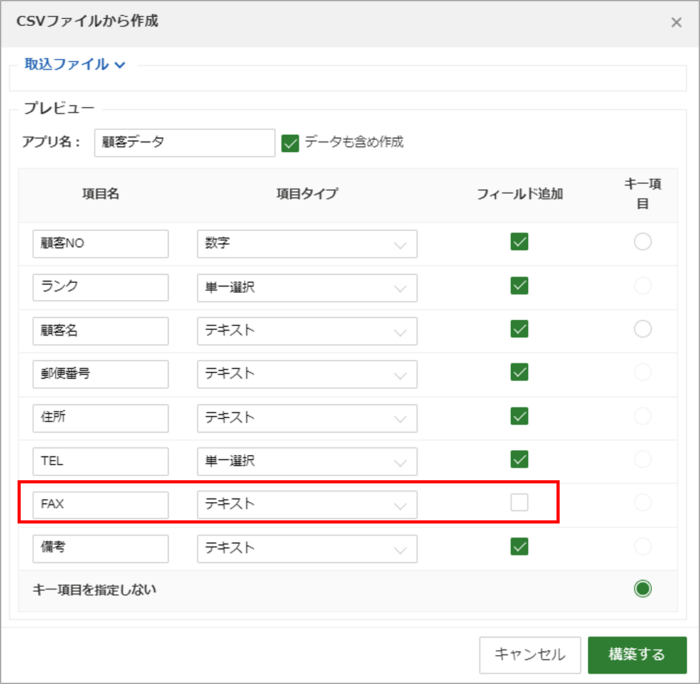The width and height of the screenshot is (700, 684).
Task: Click the 構築する button
Action: pyautogui.click(x=637, y=655)
